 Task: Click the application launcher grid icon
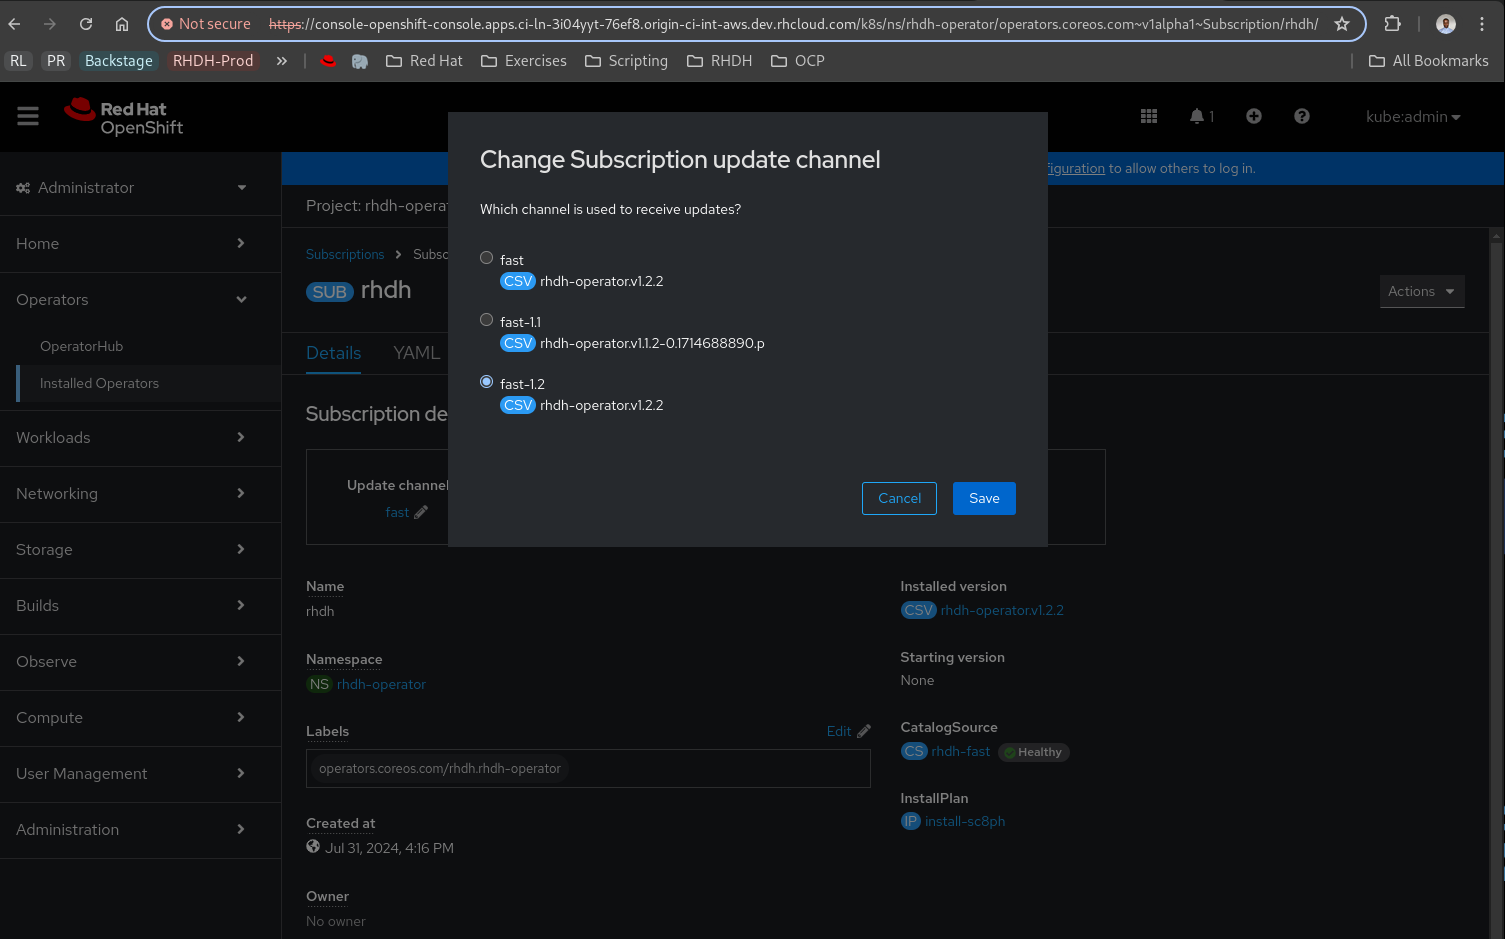coord(1149,117)
